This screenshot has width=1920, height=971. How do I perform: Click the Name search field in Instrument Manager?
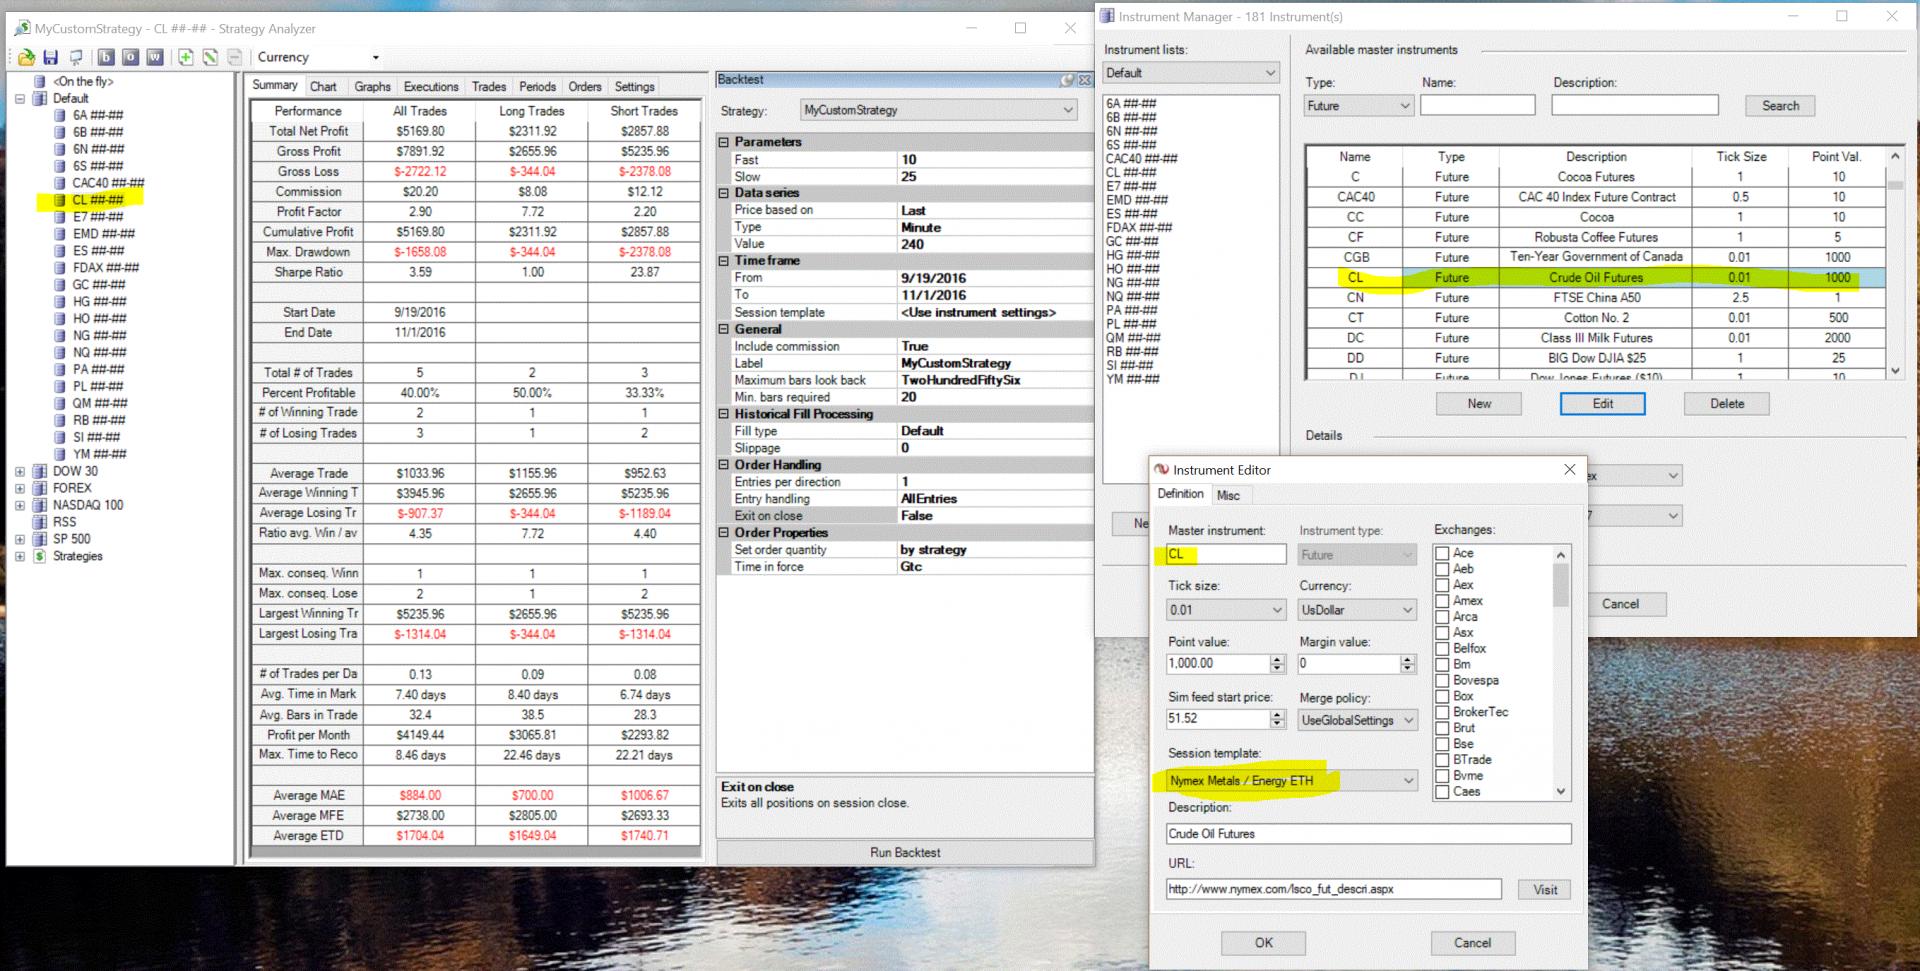[x=1477, y=106]
